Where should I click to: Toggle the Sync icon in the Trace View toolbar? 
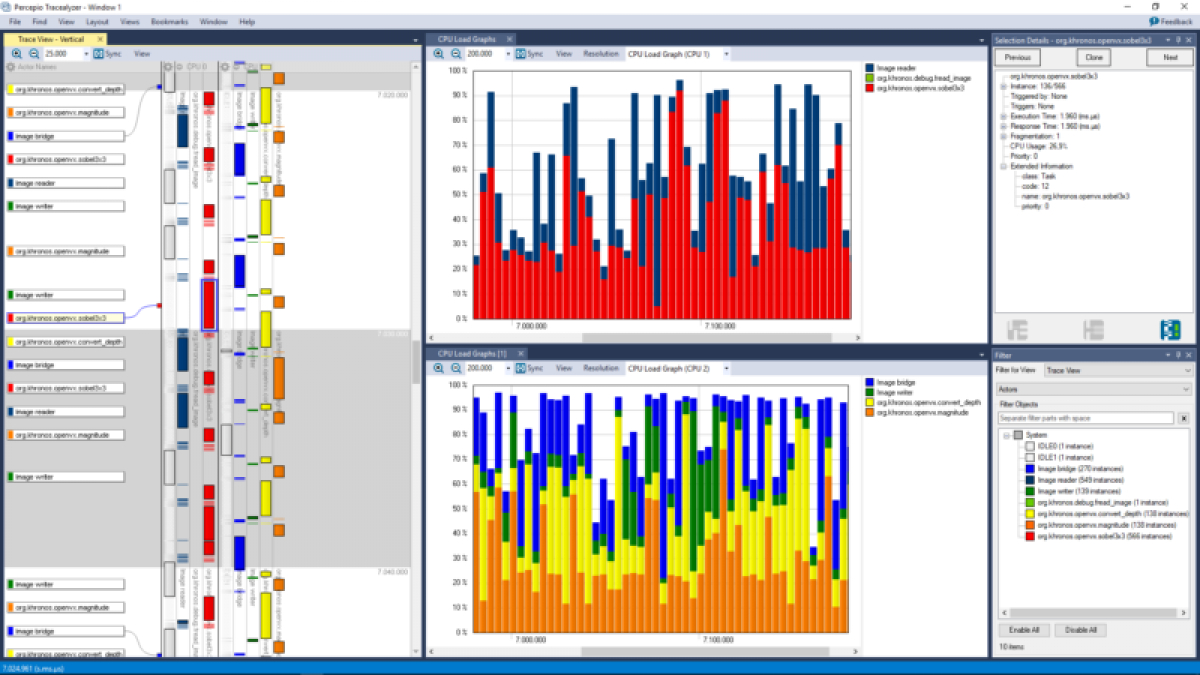(98, 54)
